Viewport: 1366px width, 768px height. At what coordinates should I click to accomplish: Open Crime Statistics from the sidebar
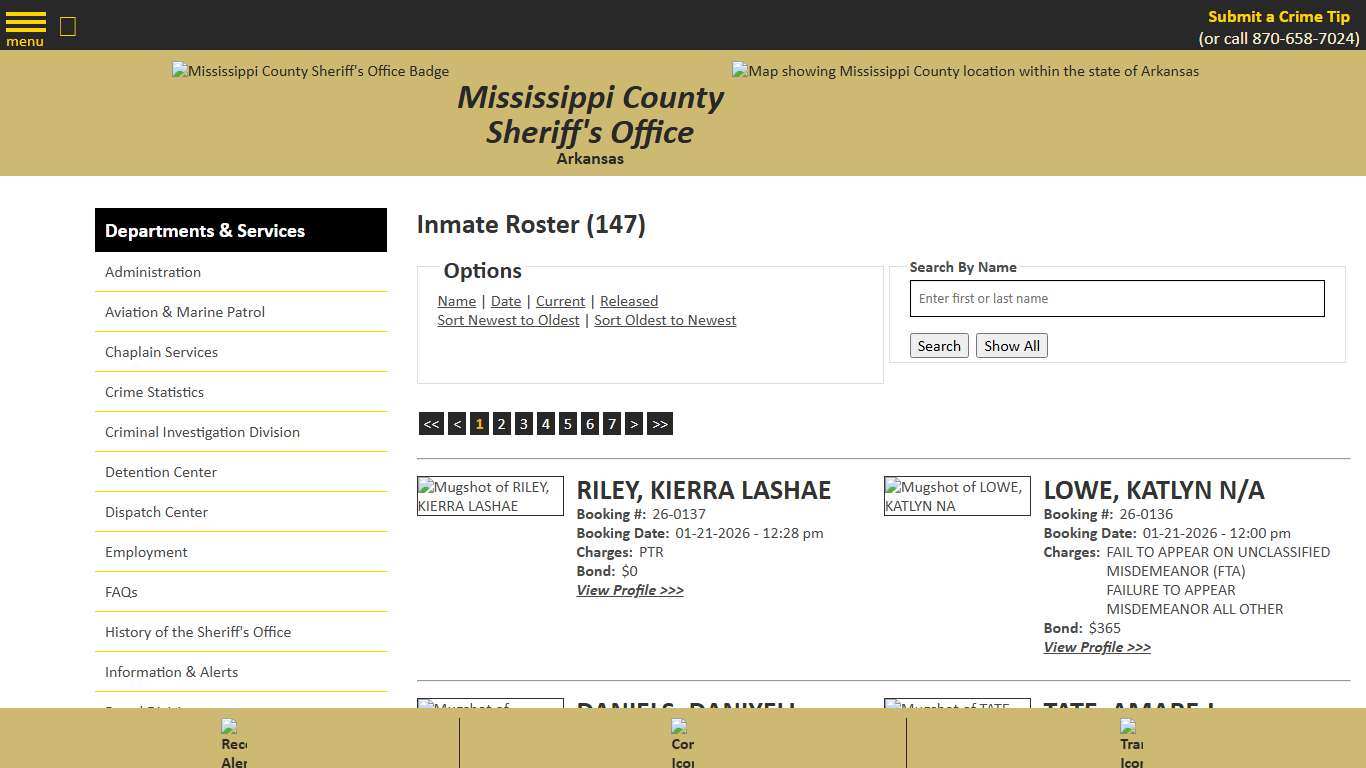[x=154, y=391]
